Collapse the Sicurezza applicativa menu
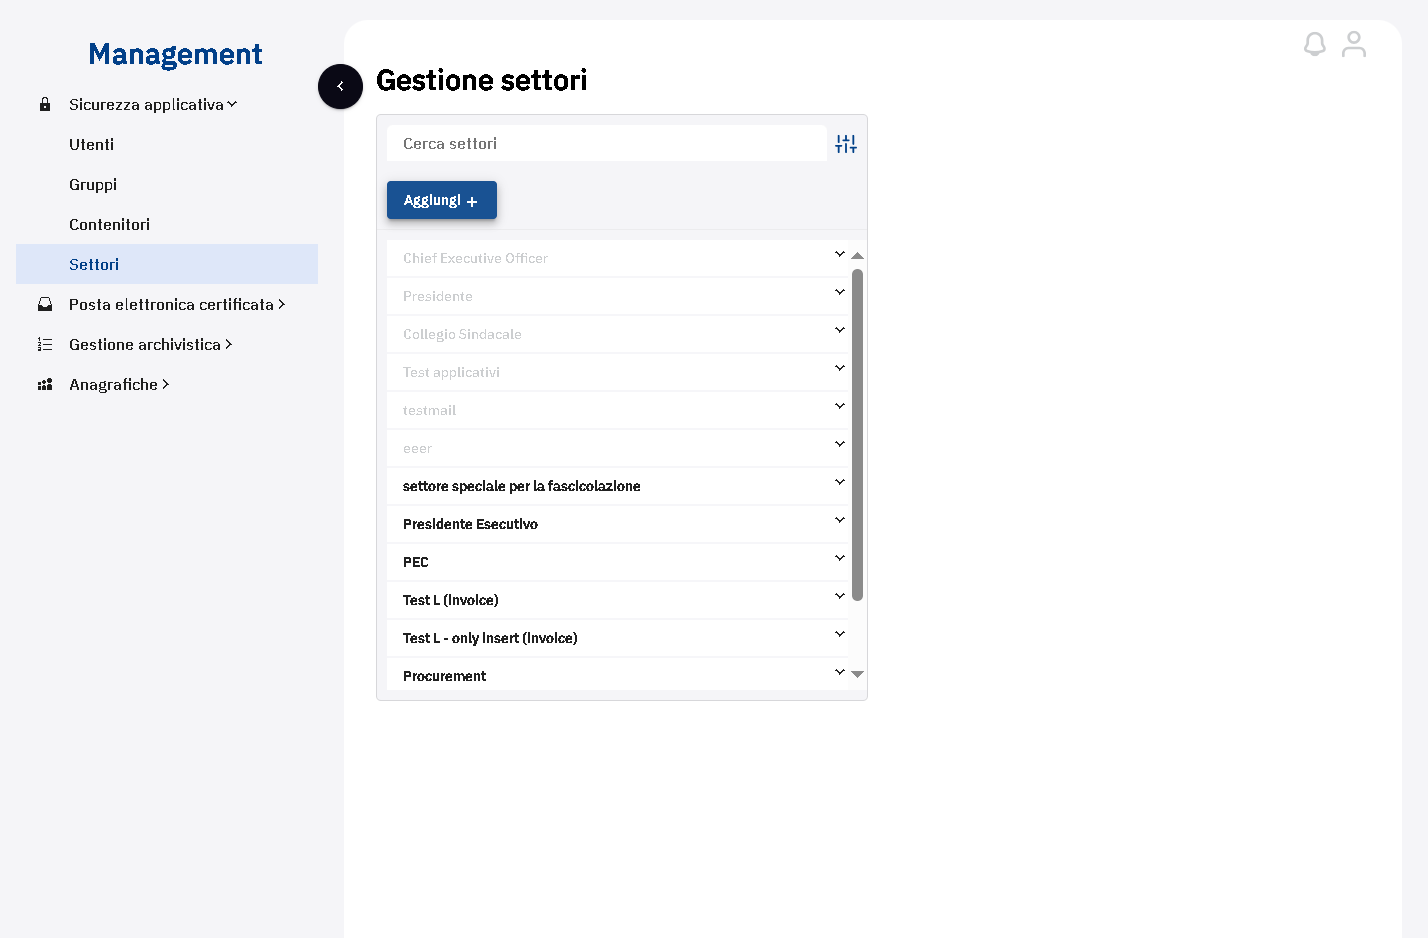 pos(232,104)
